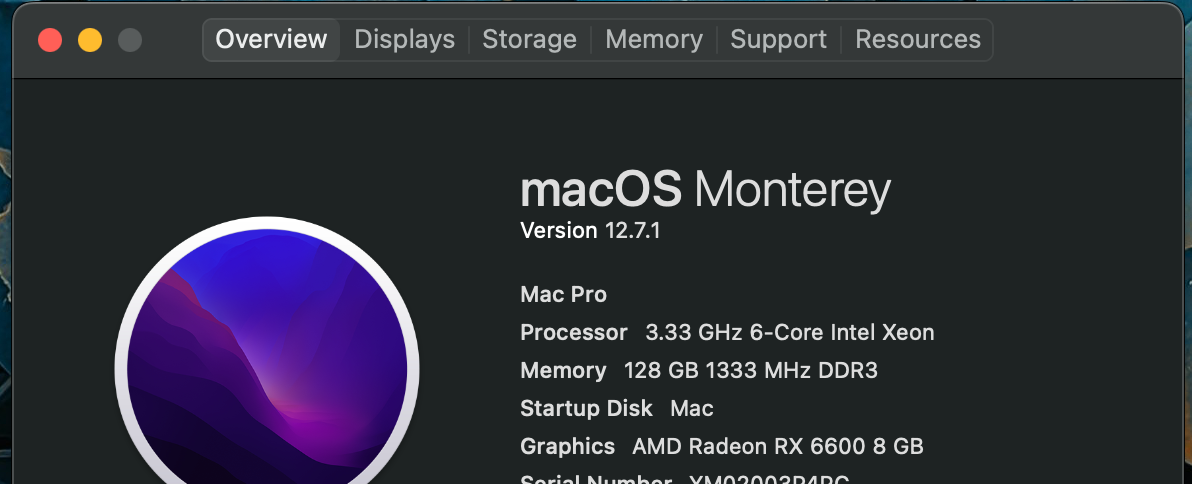Click the Graphics AMD Radeon RX 6600 line
The image size is (1192, 484).
721,446
